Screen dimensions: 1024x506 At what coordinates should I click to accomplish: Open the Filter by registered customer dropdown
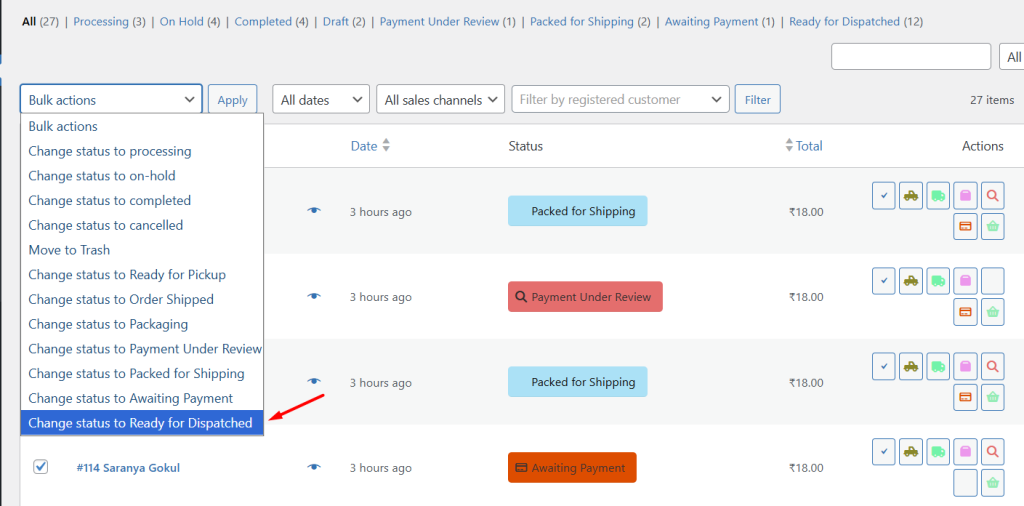pyautogui.click(x=620, y=100)
